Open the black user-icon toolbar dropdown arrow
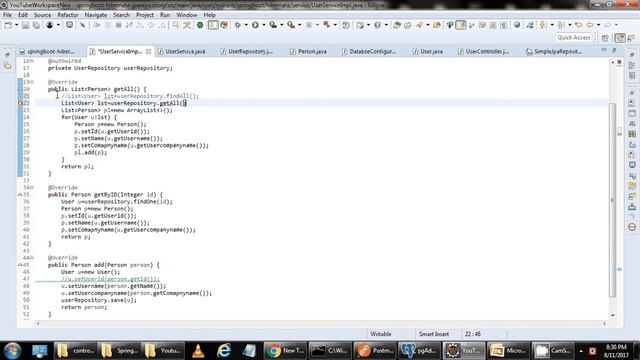This screenshot has width=640, height=360. coord(58,25)
